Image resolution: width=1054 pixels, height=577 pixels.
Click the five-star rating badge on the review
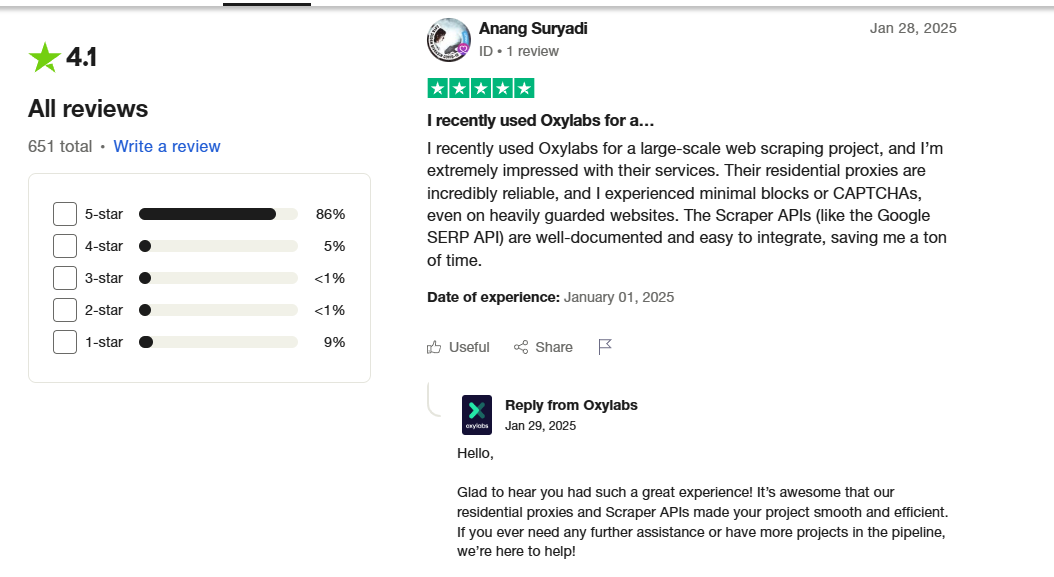pos(481,88)
